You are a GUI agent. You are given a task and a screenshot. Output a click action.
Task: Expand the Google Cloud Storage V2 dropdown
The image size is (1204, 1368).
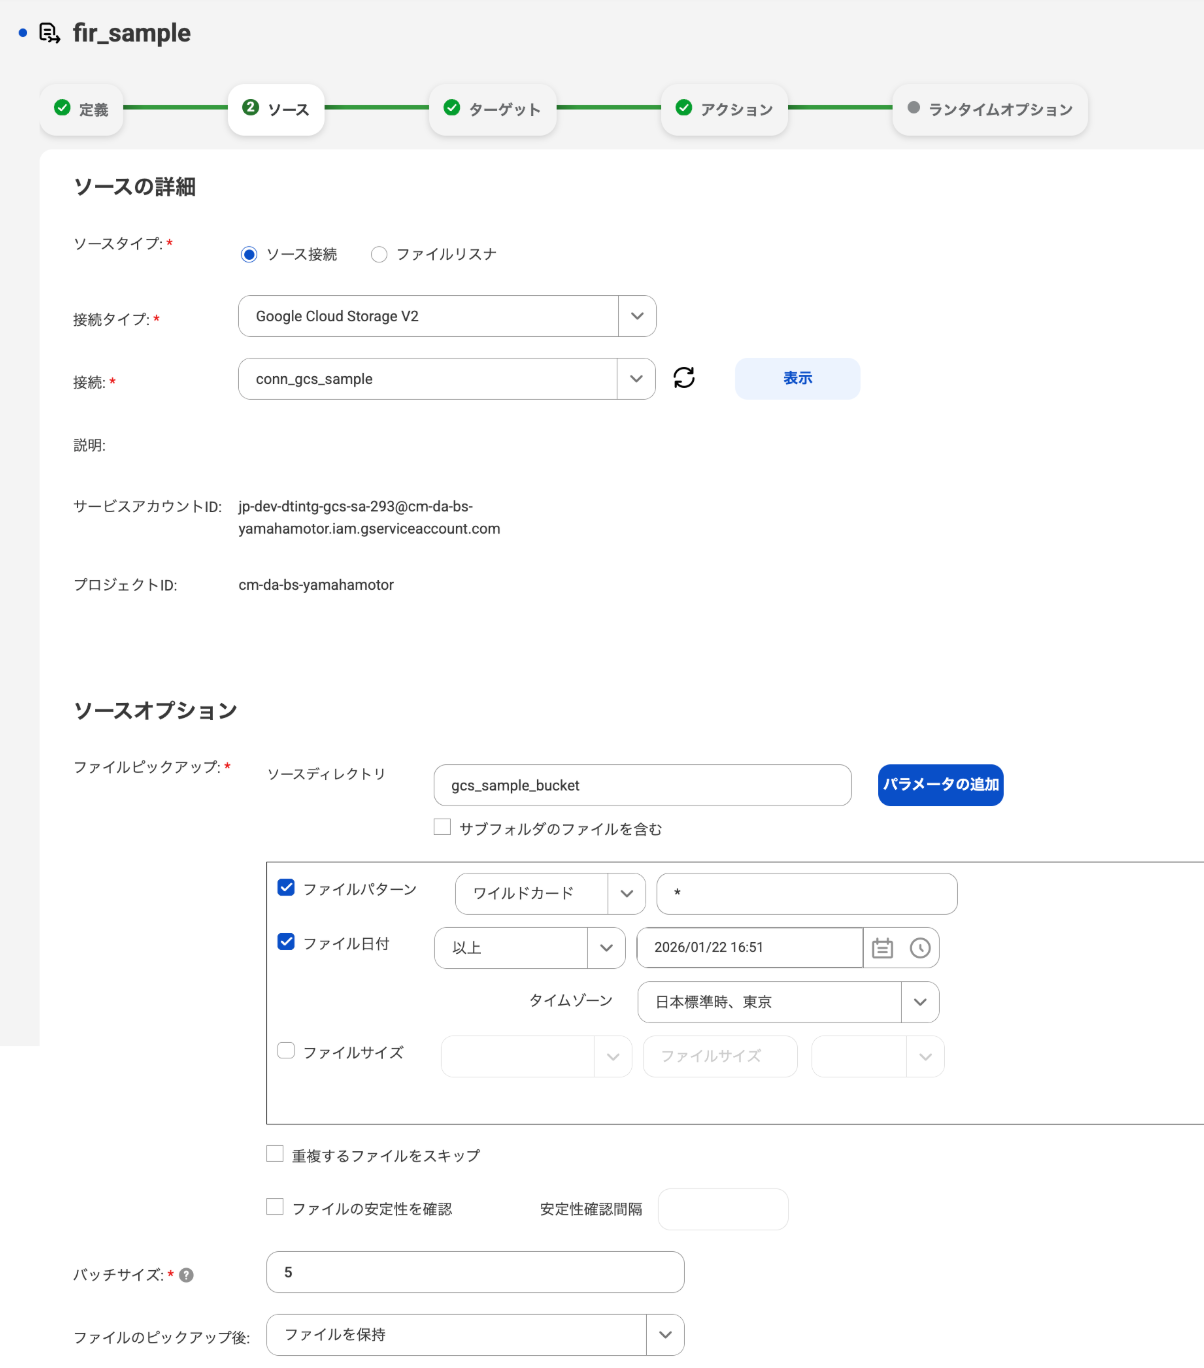[x=637, y=316]
